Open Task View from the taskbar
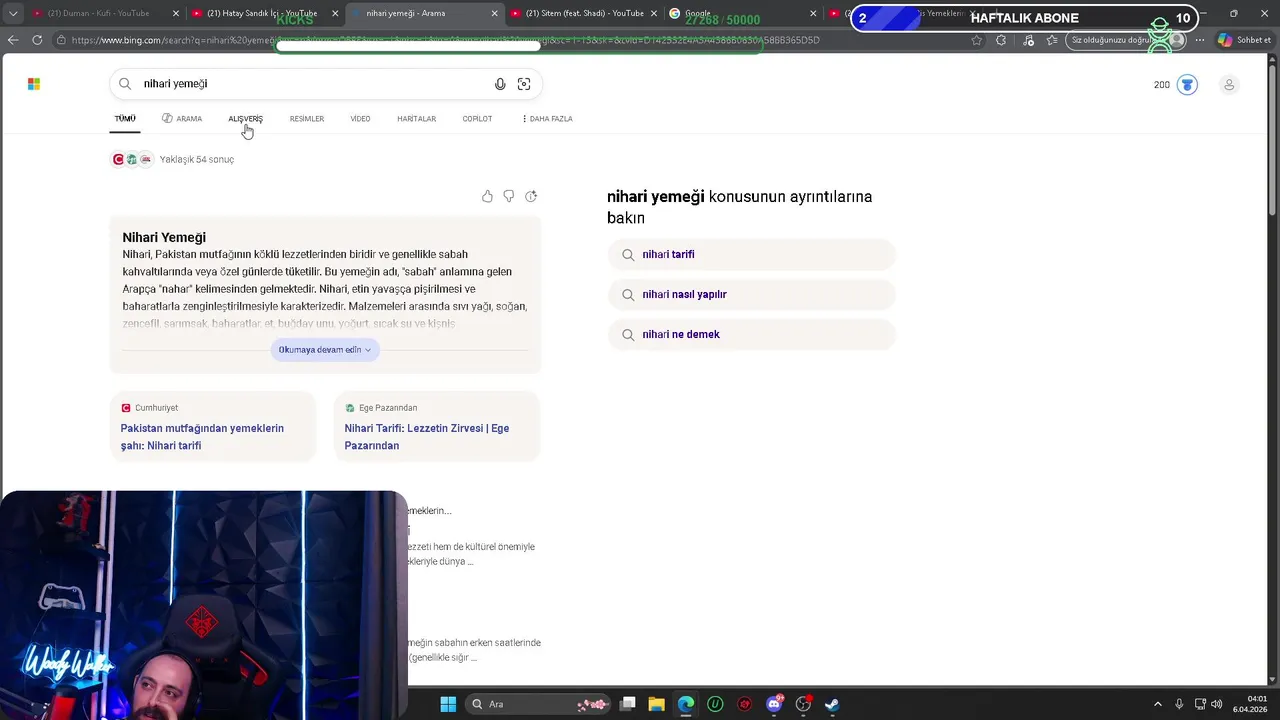This screenshot has width=1280, height=720. coord(628,704)
